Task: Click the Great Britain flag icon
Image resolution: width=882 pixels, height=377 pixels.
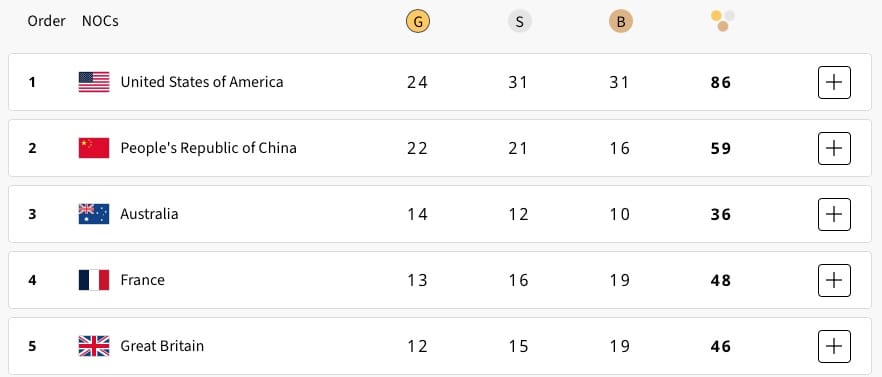Action: (94, 345)
